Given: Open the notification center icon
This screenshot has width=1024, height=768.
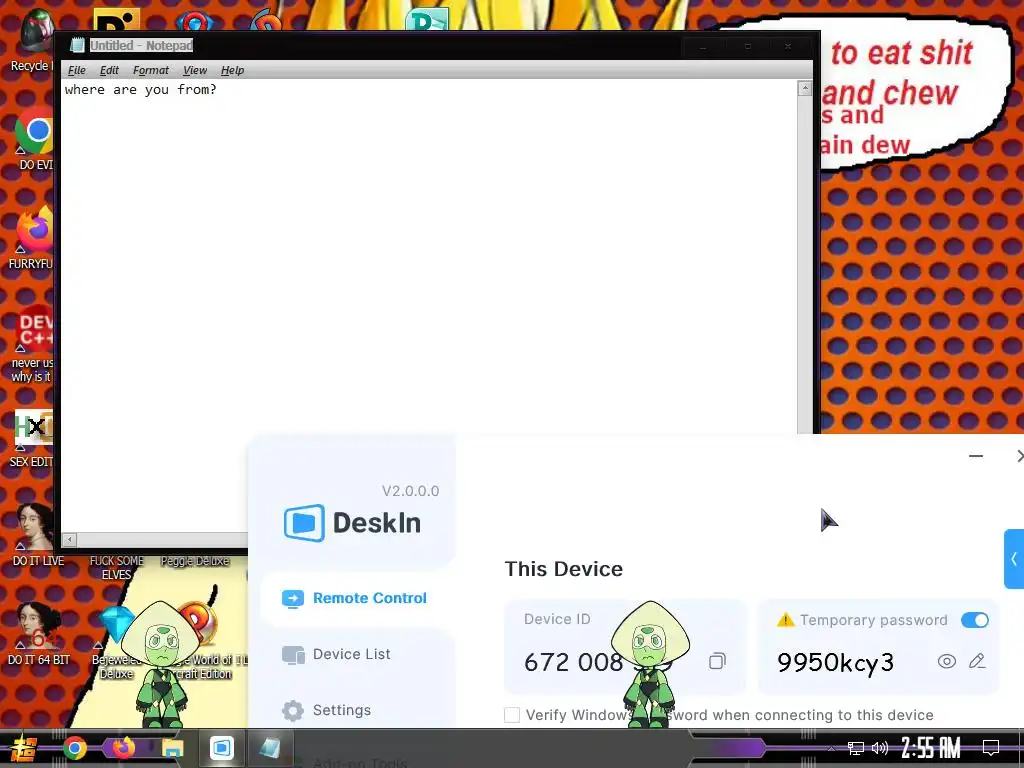Looking at the screenshot, I should 991,748.
